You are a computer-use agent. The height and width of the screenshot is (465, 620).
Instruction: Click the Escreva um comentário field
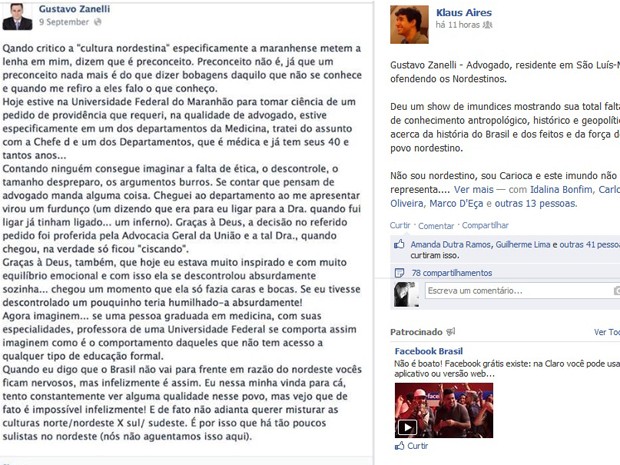point(522,291)
